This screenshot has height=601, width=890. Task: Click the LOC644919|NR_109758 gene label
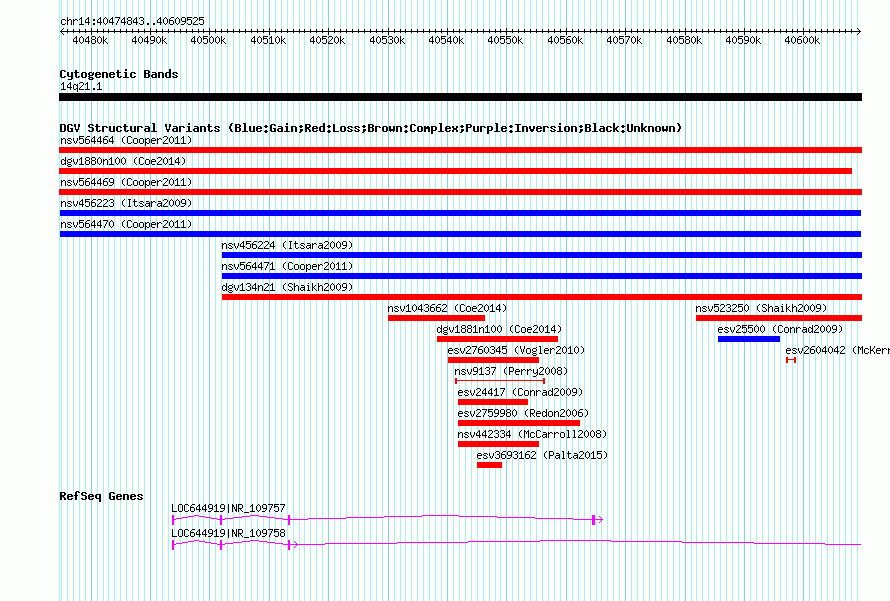pos(228,533)
